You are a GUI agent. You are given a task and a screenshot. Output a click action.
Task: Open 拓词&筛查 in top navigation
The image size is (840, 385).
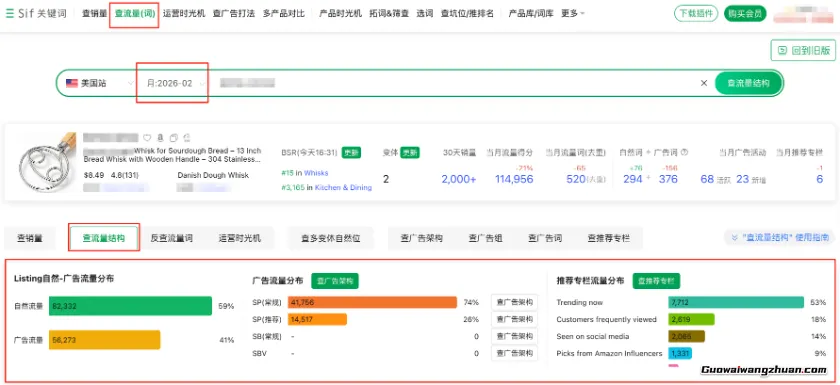click(389, 14)
